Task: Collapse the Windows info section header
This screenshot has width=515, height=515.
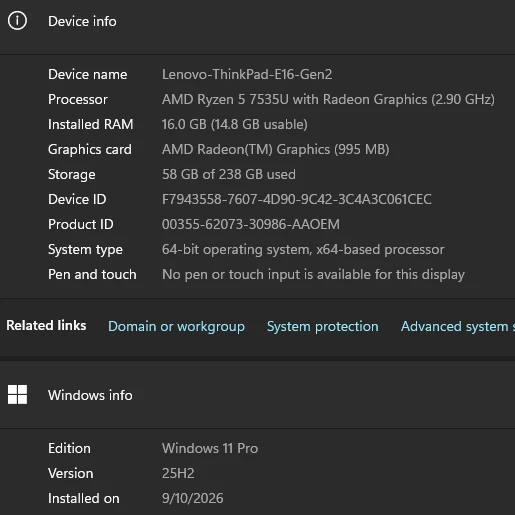Action: pyautogui.click(x=257, y=395)
